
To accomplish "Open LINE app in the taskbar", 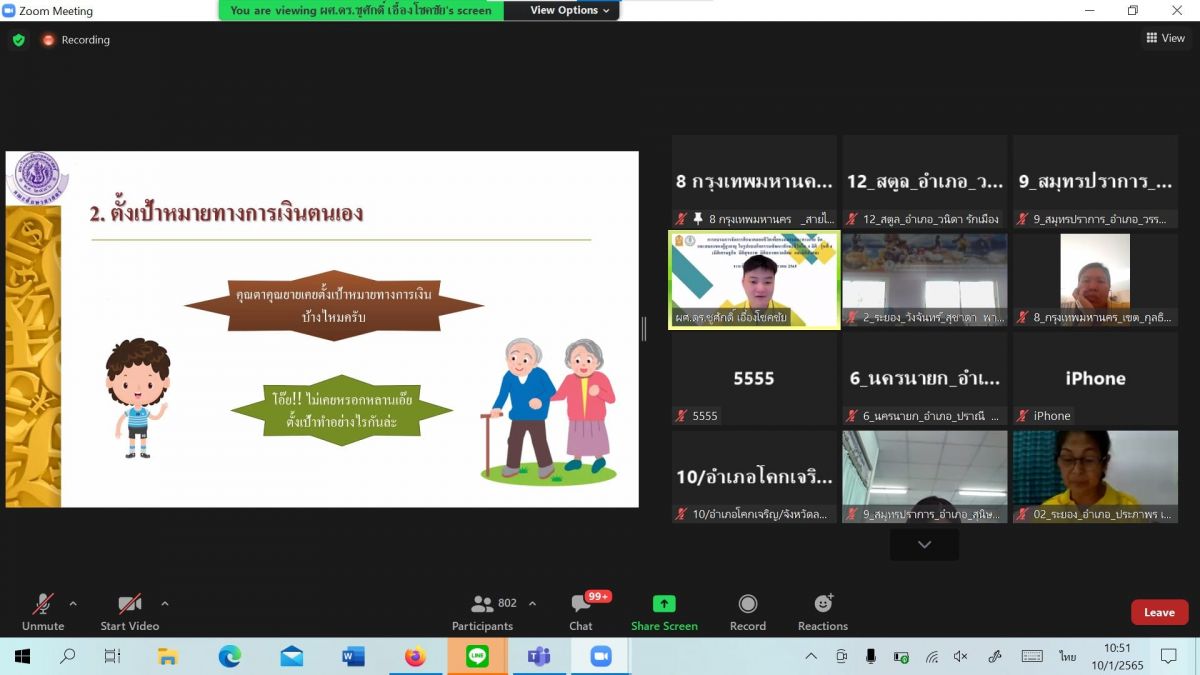I will (x=477, y=656).
